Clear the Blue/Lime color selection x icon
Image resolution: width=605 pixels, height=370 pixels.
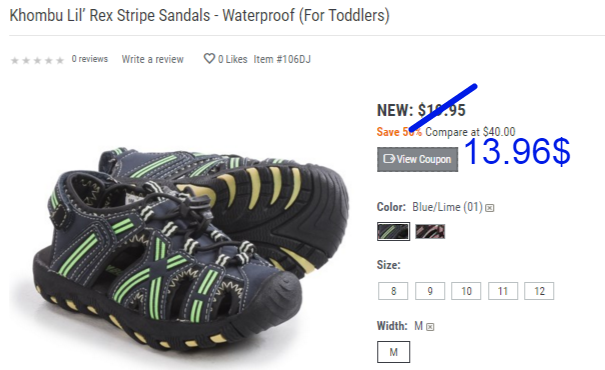point(490,208)
